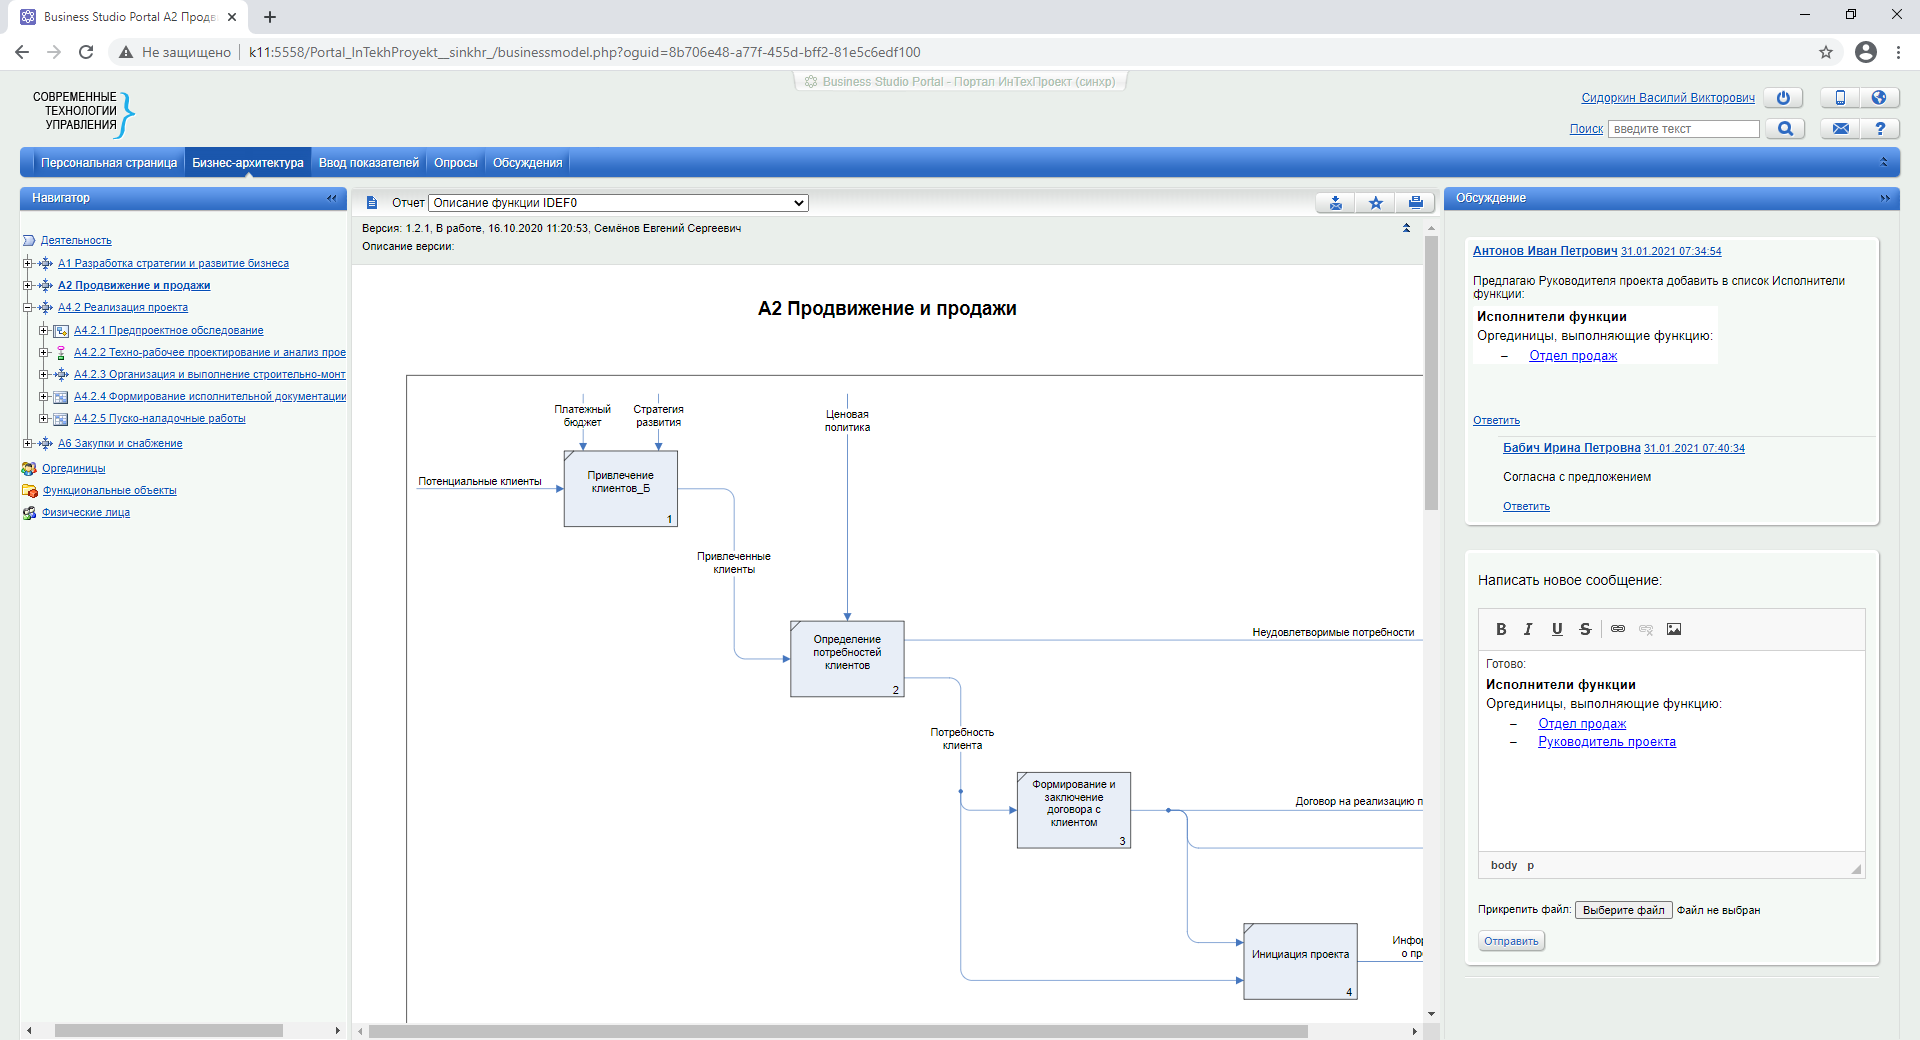The height and width of the screenshot is (1040, 1920).
Task: Collapse the Навигатор panel
Action: 331,198
